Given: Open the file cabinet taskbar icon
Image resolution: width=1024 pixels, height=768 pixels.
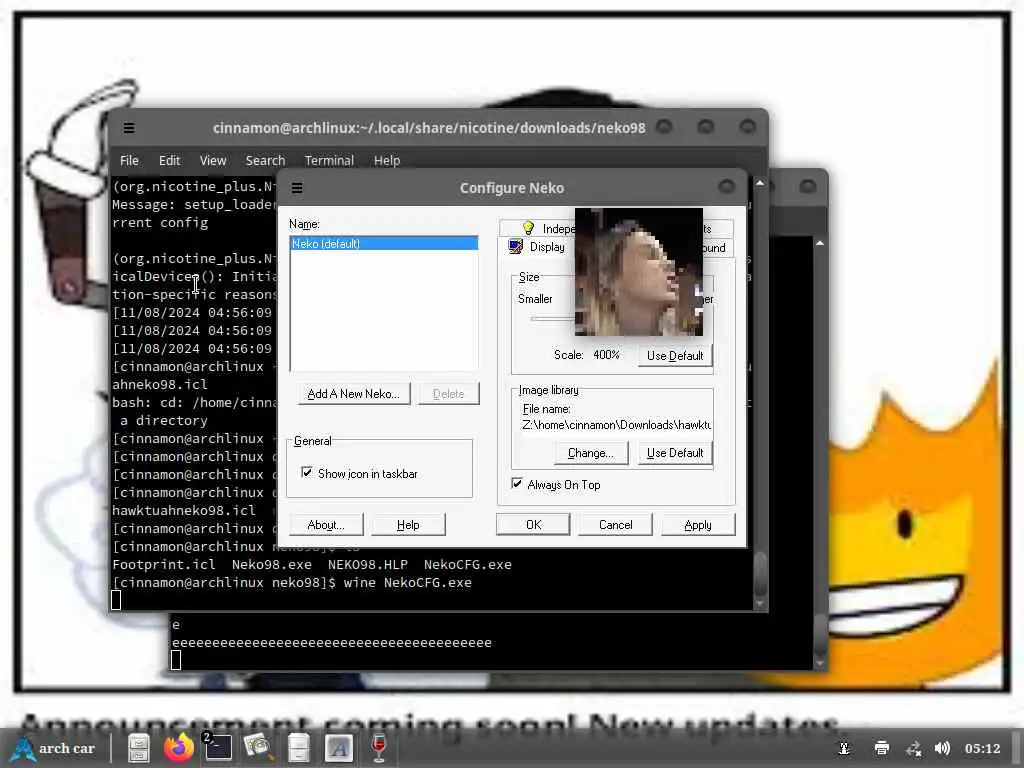Looking at the screenshot, I should (x=298, y=748).
